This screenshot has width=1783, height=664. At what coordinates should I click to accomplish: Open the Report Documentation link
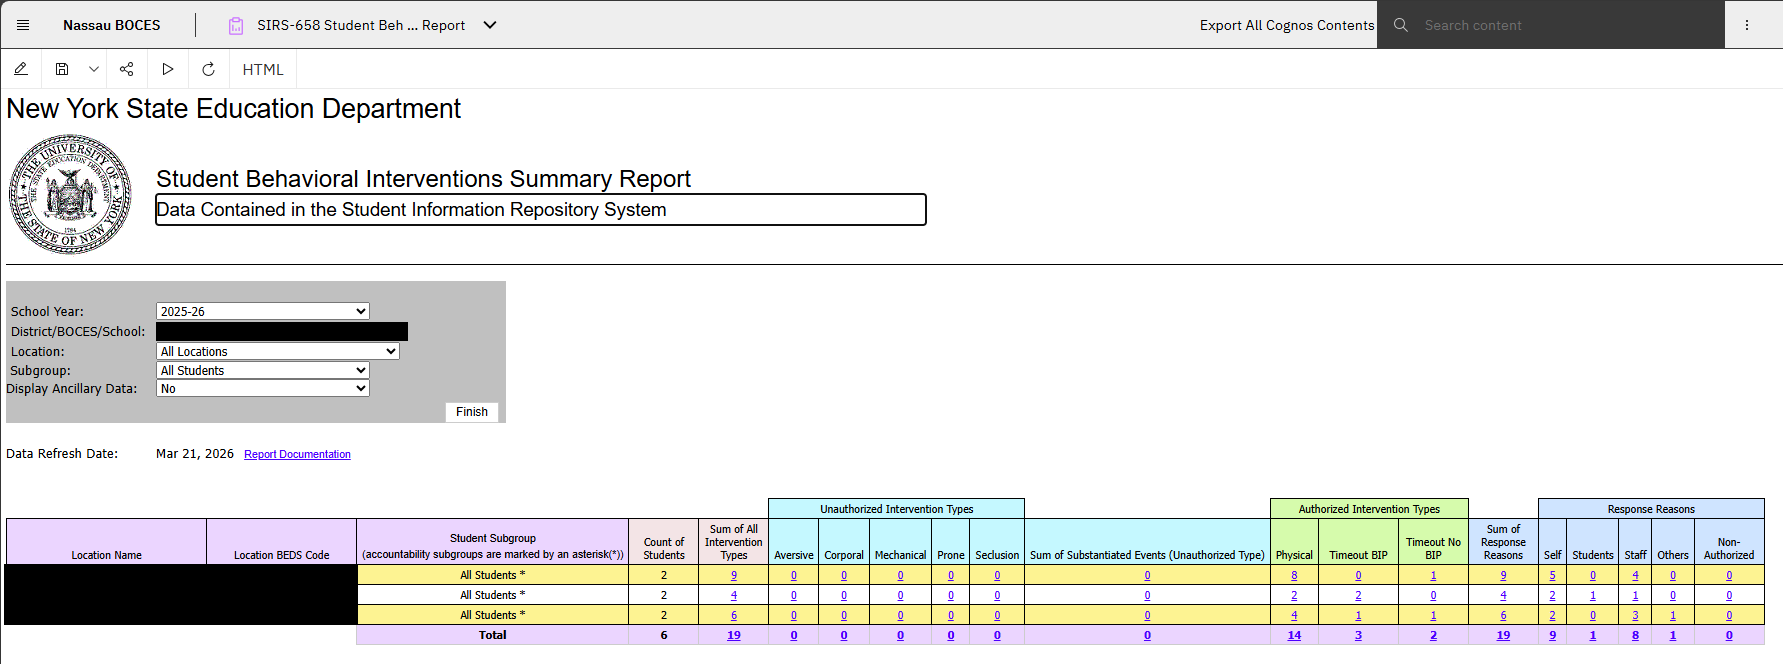click(297, 454)
